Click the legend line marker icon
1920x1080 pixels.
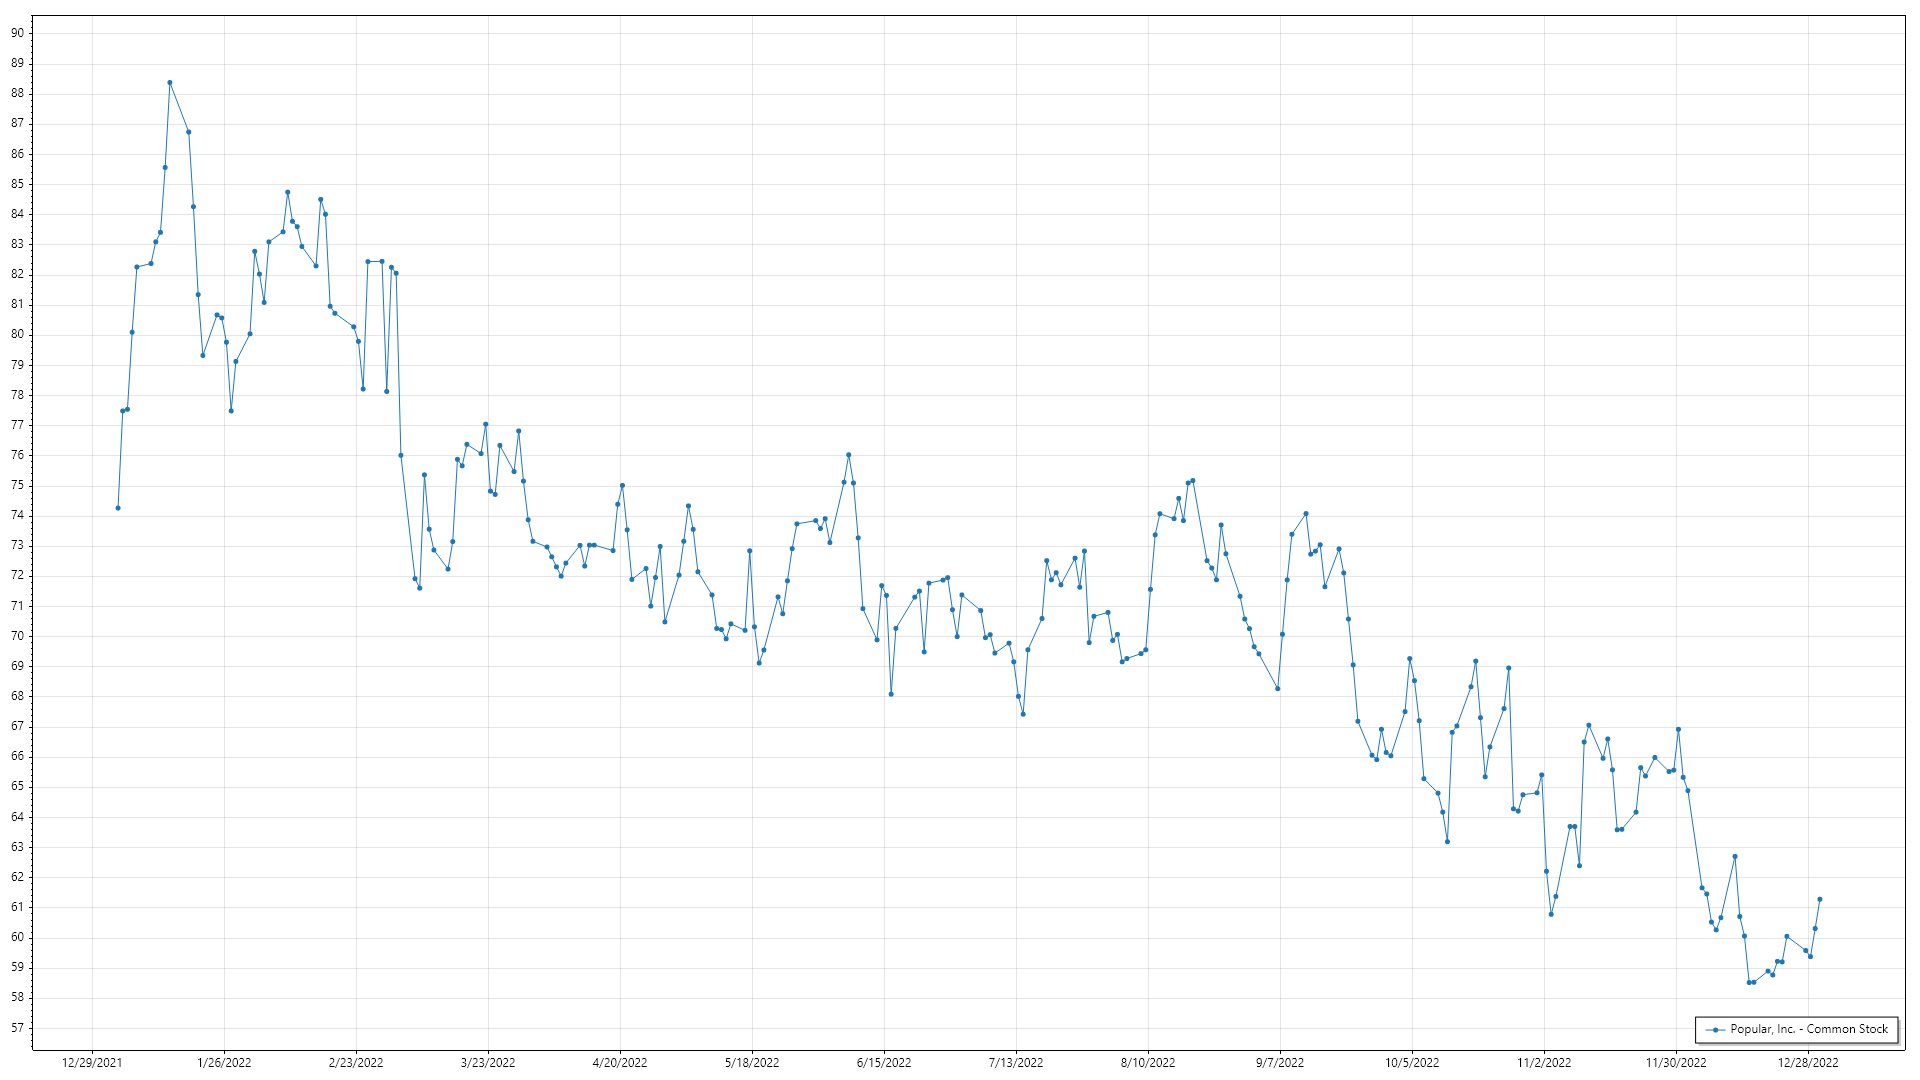pyautogui.click(x=1716, y=1029)
